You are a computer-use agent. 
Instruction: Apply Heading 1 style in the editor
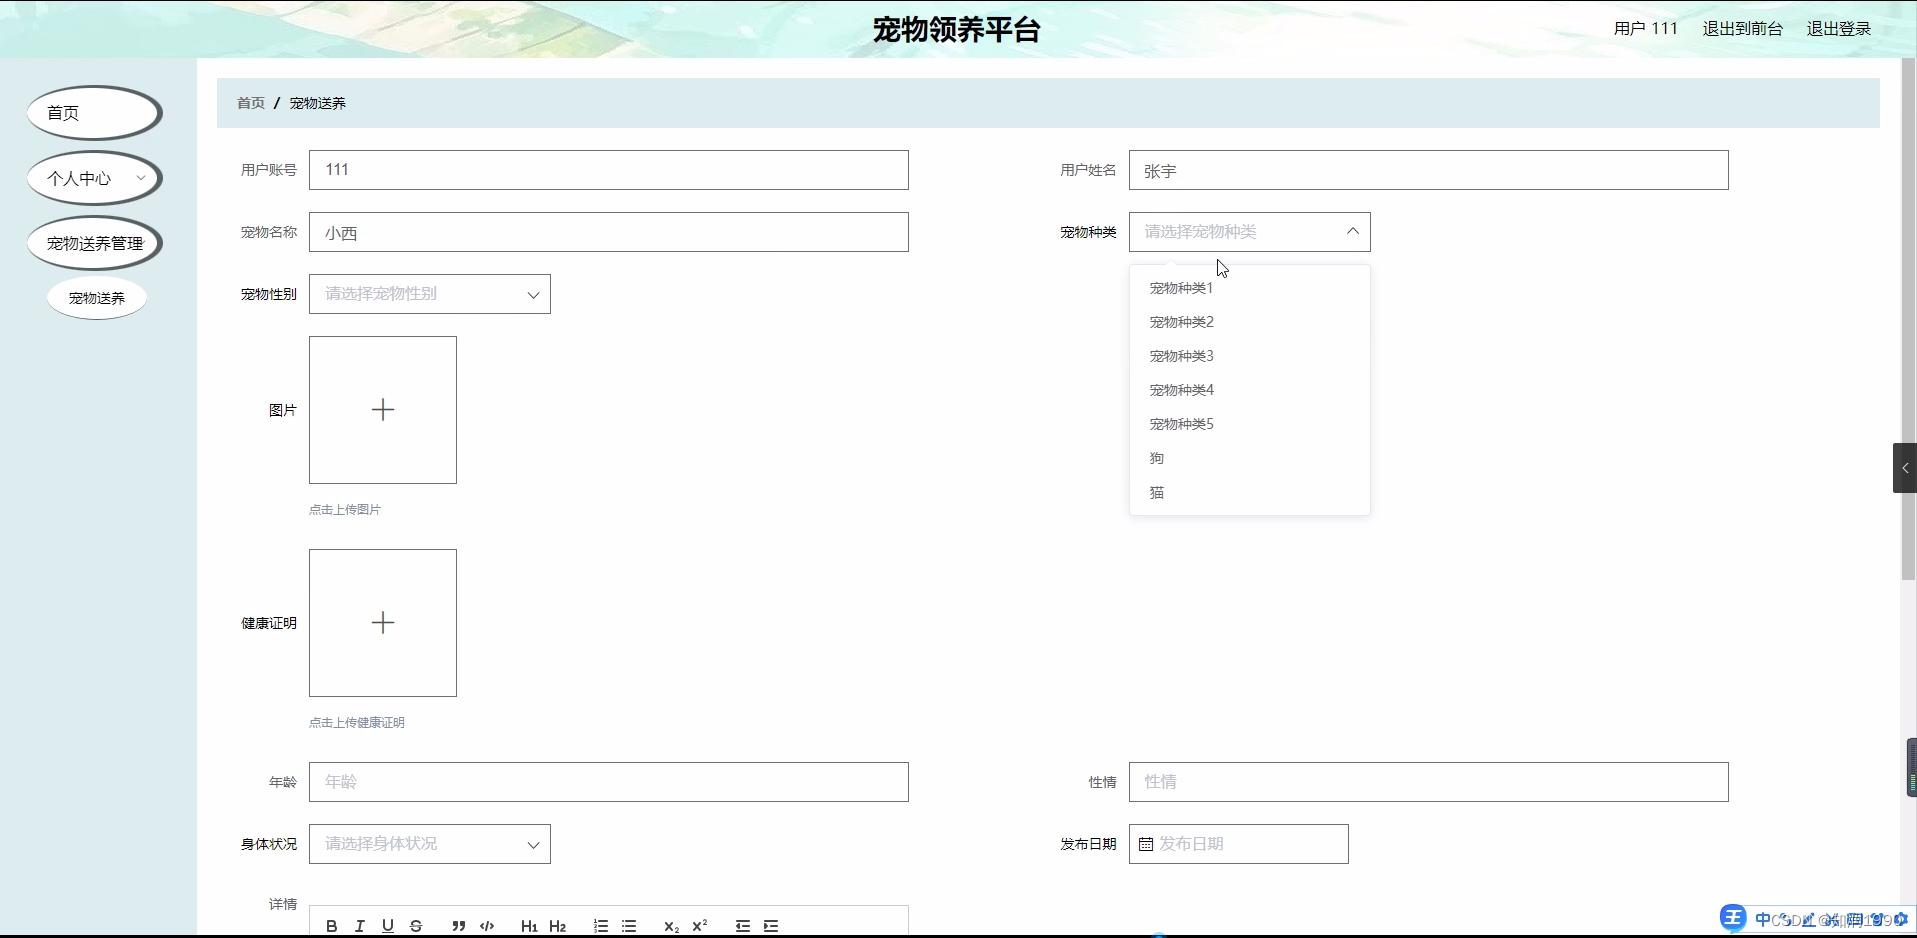tap(529, 926)
